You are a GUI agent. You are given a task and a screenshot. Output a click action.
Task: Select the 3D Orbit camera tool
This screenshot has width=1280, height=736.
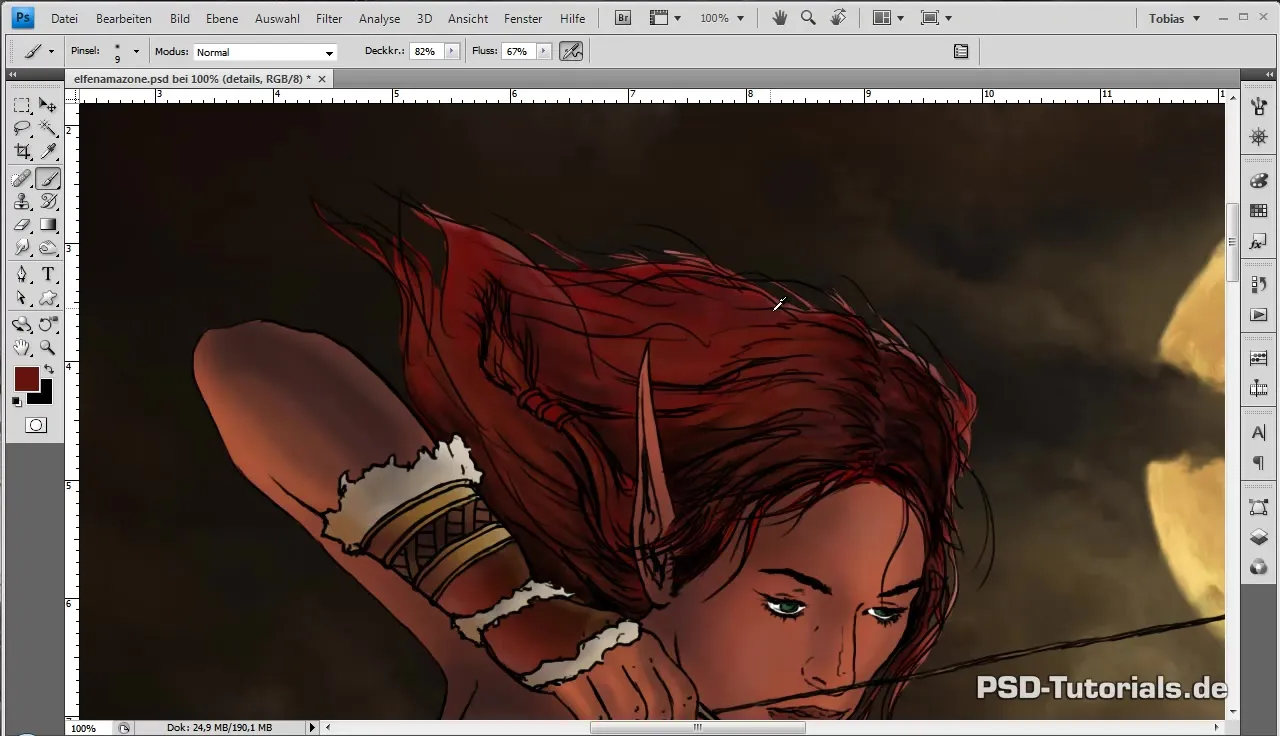click(x=48, y=324)
